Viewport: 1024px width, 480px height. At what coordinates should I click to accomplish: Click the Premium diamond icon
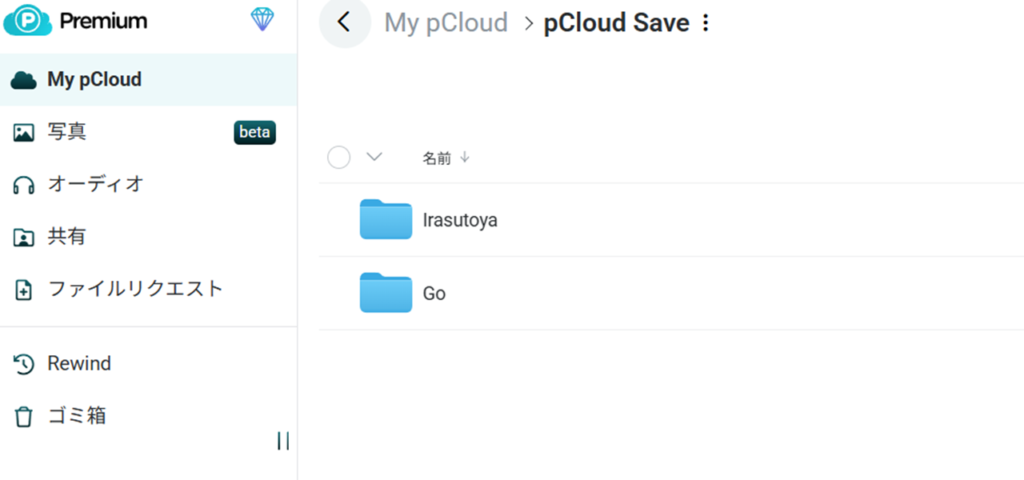coord(262,20)
